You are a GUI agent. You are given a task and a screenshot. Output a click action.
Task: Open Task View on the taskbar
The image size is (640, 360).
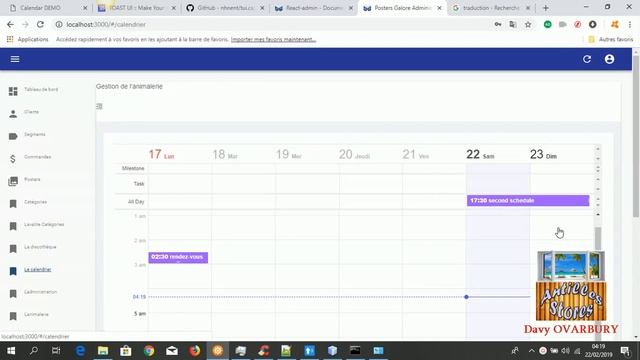56,350
